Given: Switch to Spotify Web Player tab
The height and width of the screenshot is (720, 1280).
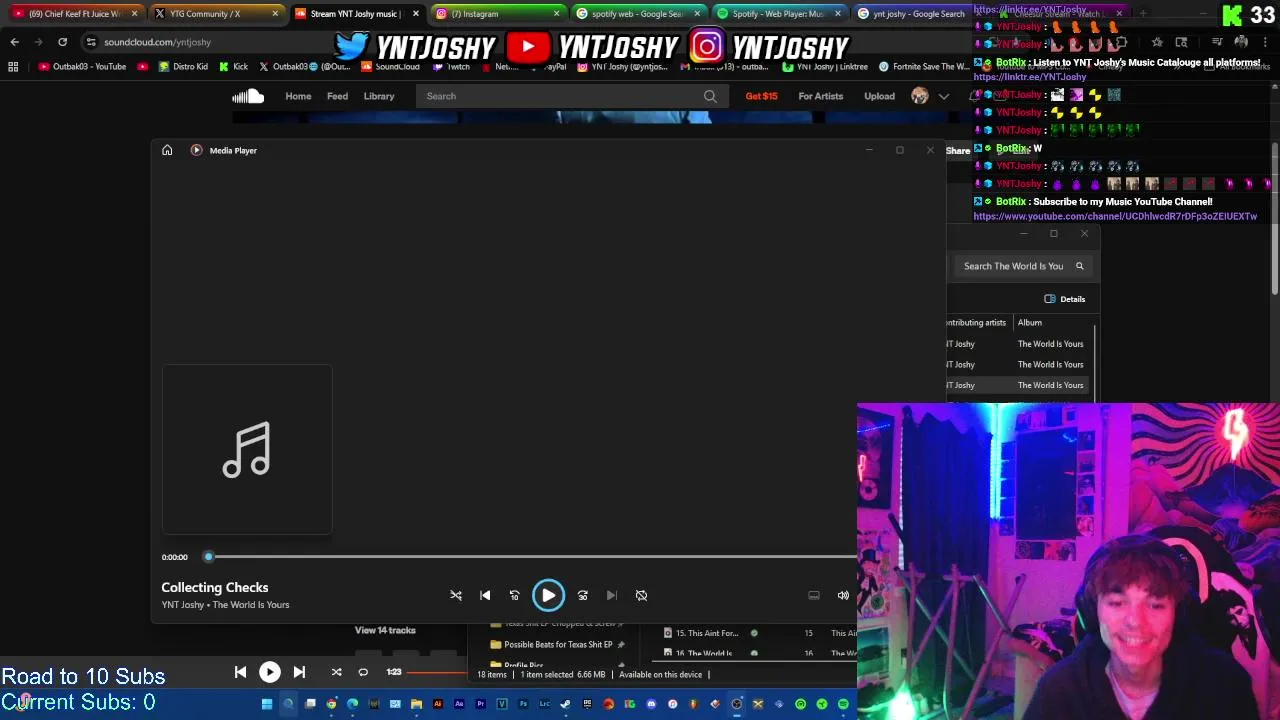Looking at the screenshot, I should click(x=777, y=14).
